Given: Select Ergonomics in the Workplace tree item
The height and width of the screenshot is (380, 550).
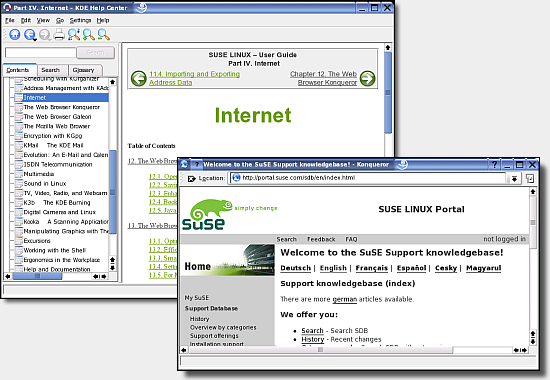Looking at the screenshot, I should click(x=62, y=260).
